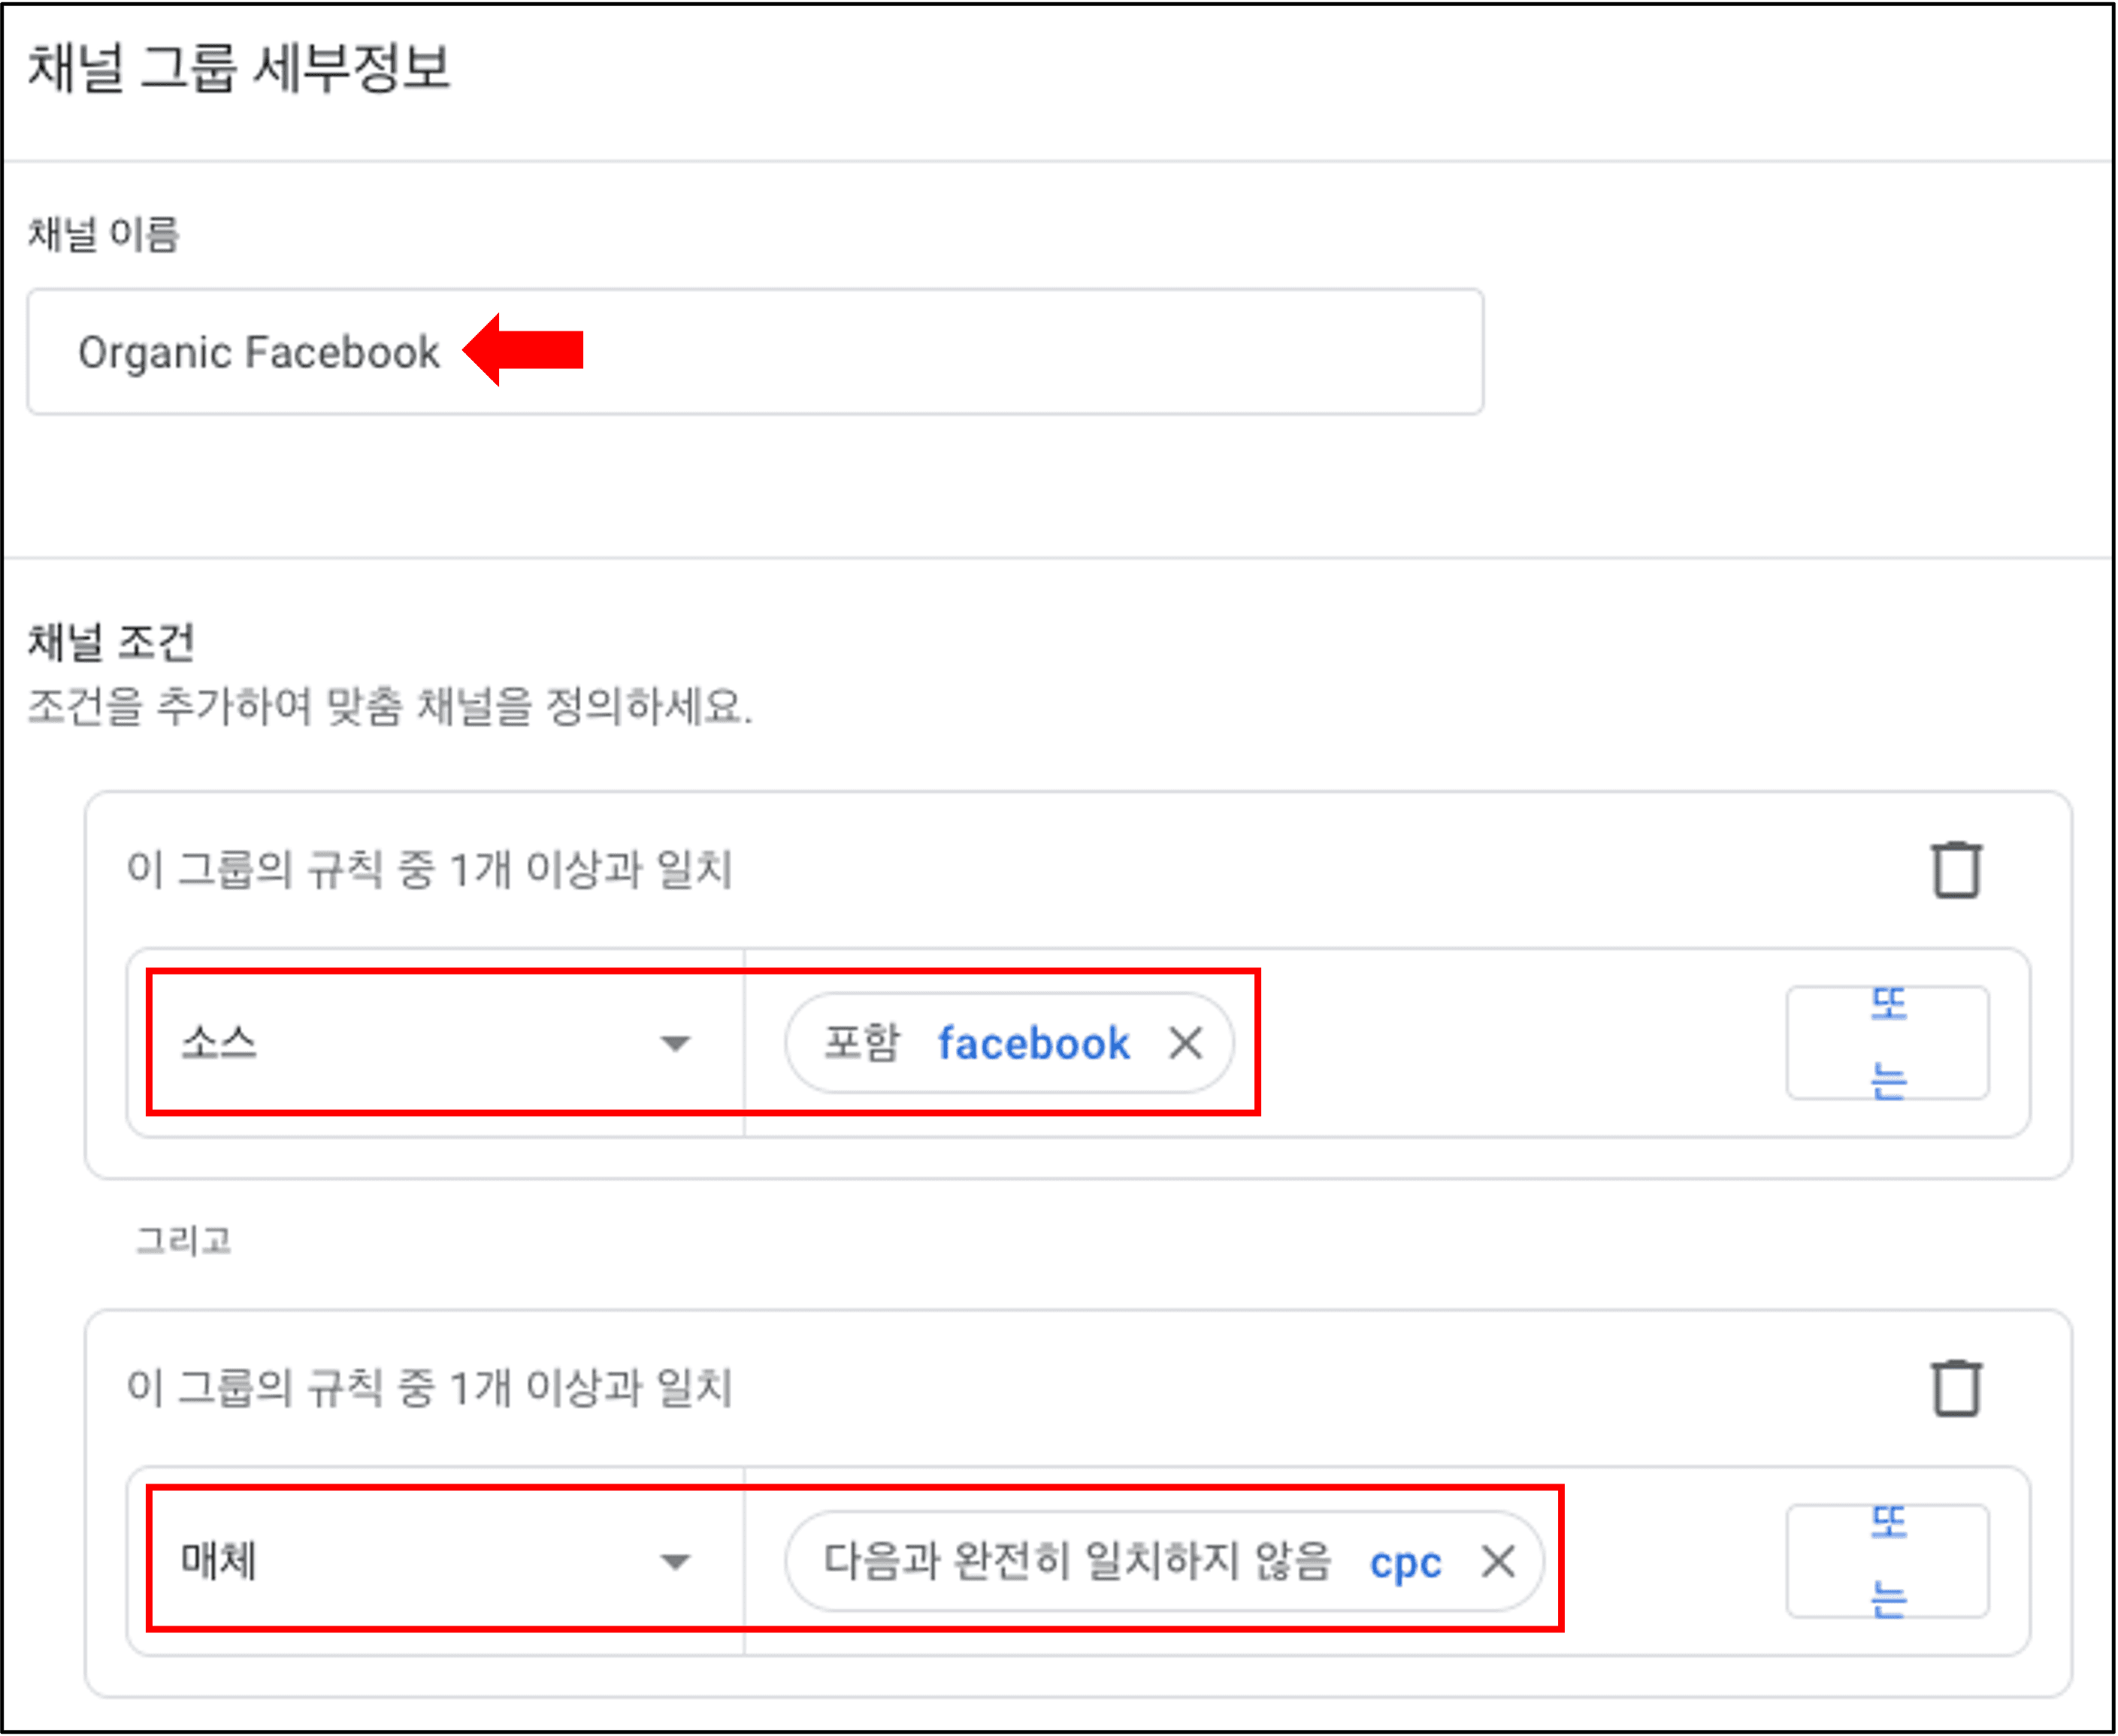Click the 채널 이름 field label
The height and width of the screenshot is (1736, 2118).
point(103,235)
